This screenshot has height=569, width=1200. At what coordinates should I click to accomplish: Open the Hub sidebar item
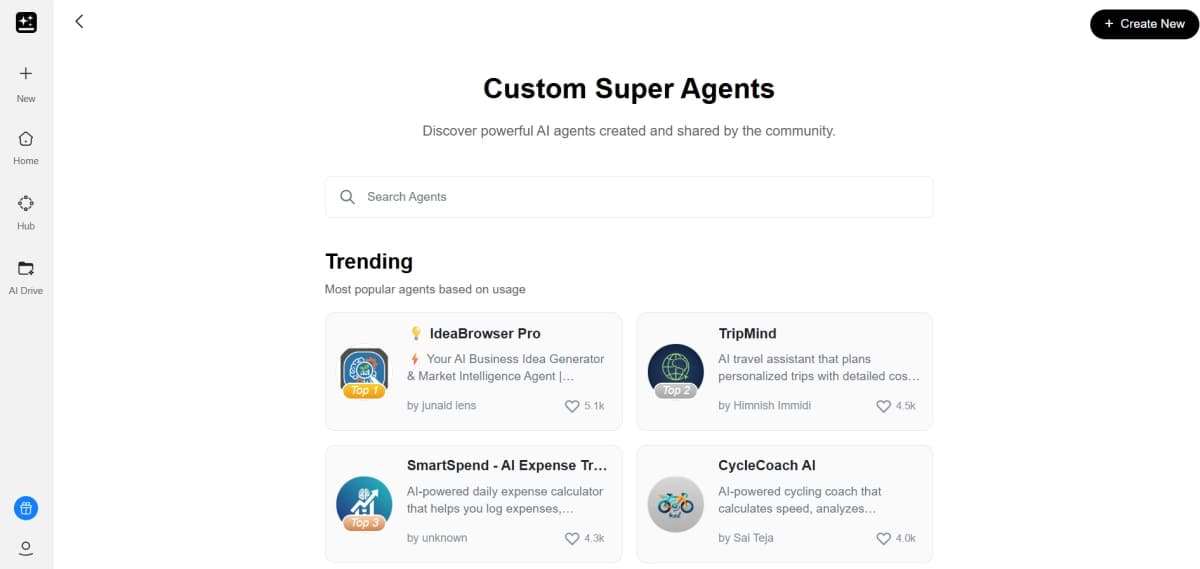click(26, 211)
